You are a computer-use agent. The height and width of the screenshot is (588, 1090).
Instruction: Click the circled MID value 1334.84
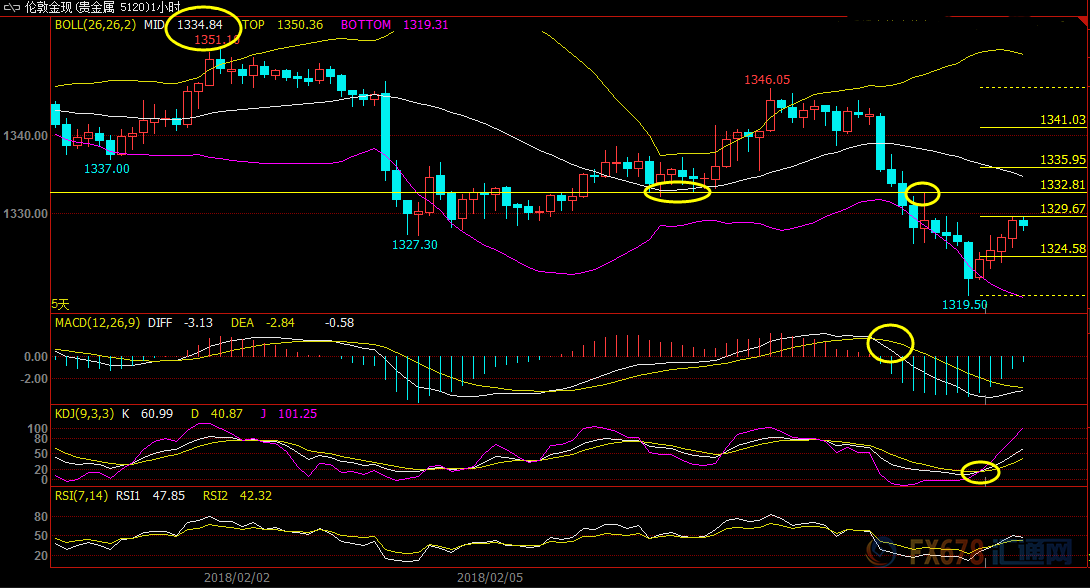tap(201, 25)
